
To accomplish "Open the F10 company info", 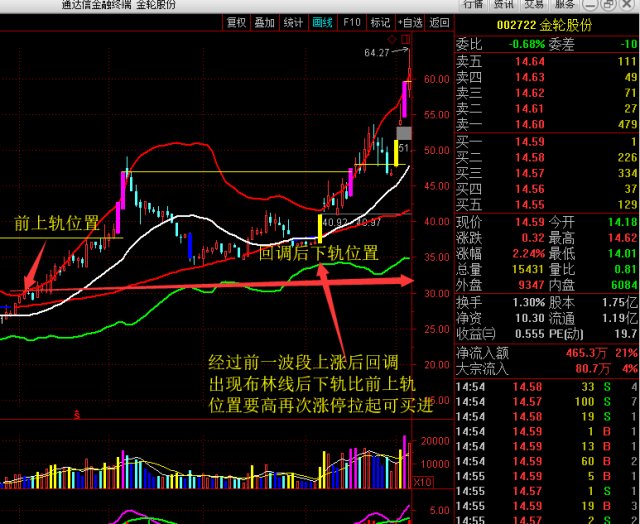I will pyautogui.click(x=351, y=21).
